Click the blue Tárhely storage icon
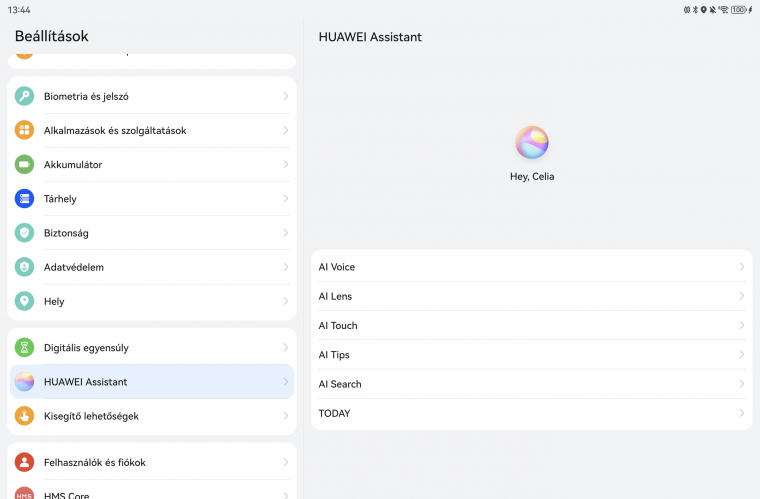 point(25,198)
